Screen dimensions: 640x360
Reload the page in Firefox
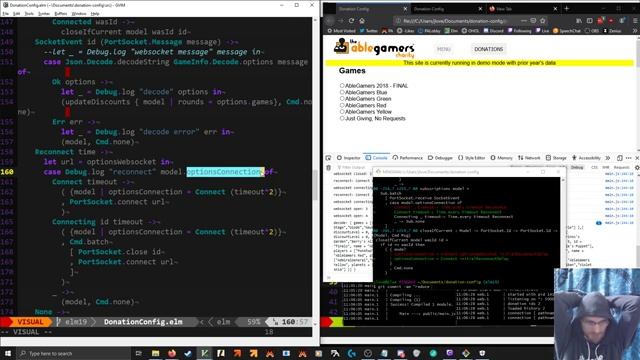pos(351,20)
